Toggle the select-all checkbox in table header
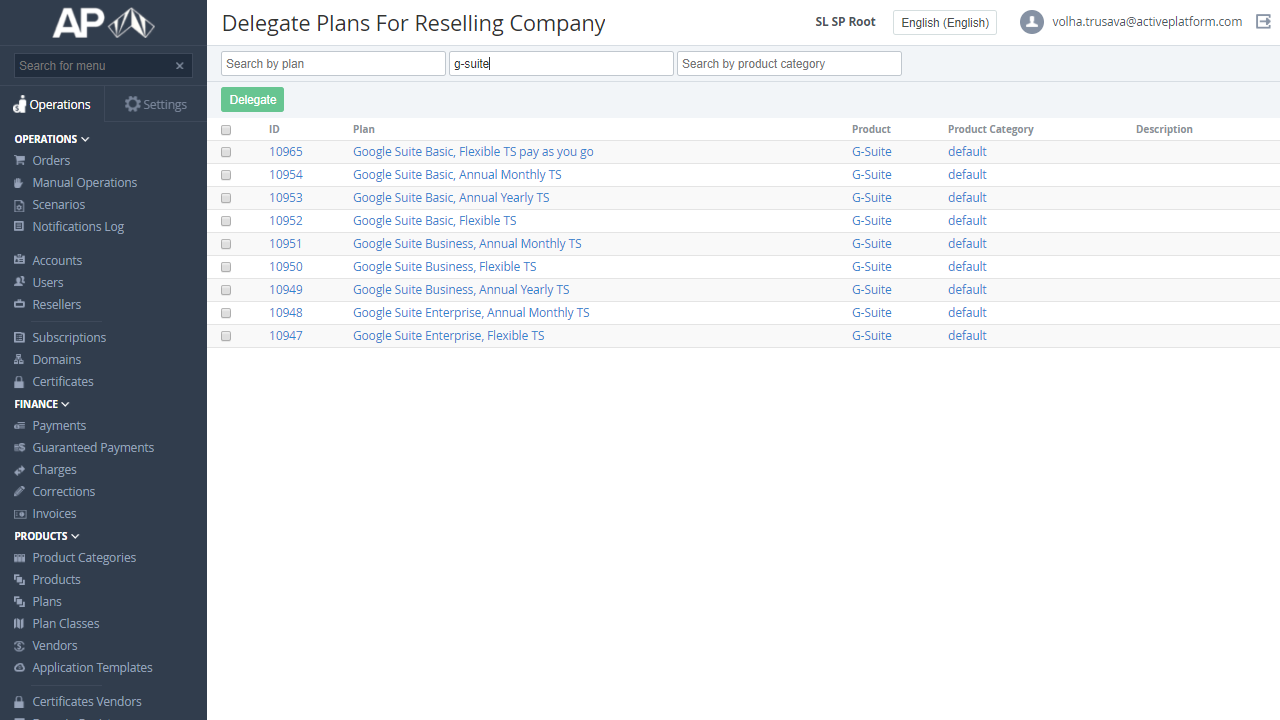The height and width of the screenshot is (720, 1280). (226, 130)
